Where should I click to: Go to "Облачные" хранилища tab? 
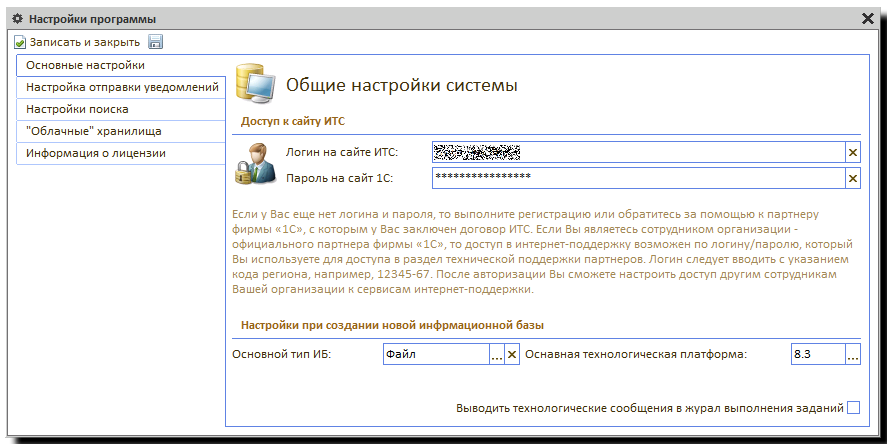coord(120,131)
